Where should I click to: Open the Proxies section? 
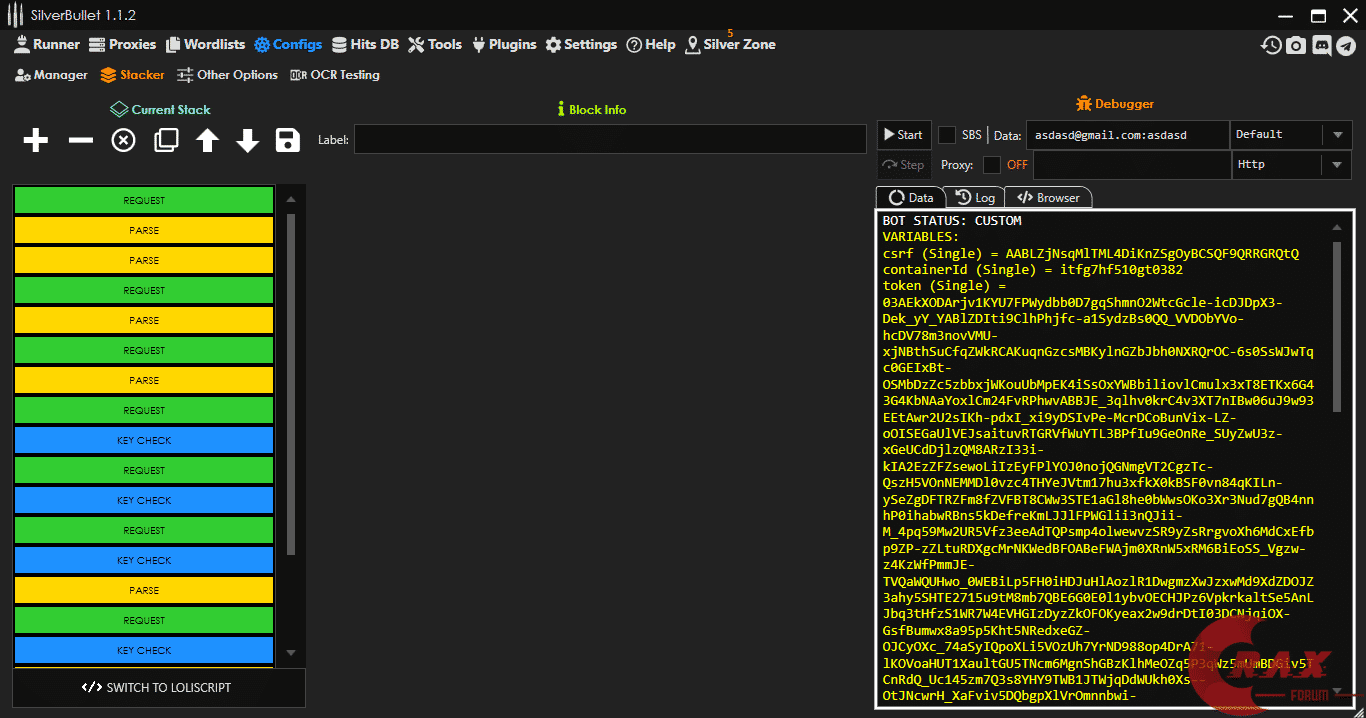tap(123, 44)
